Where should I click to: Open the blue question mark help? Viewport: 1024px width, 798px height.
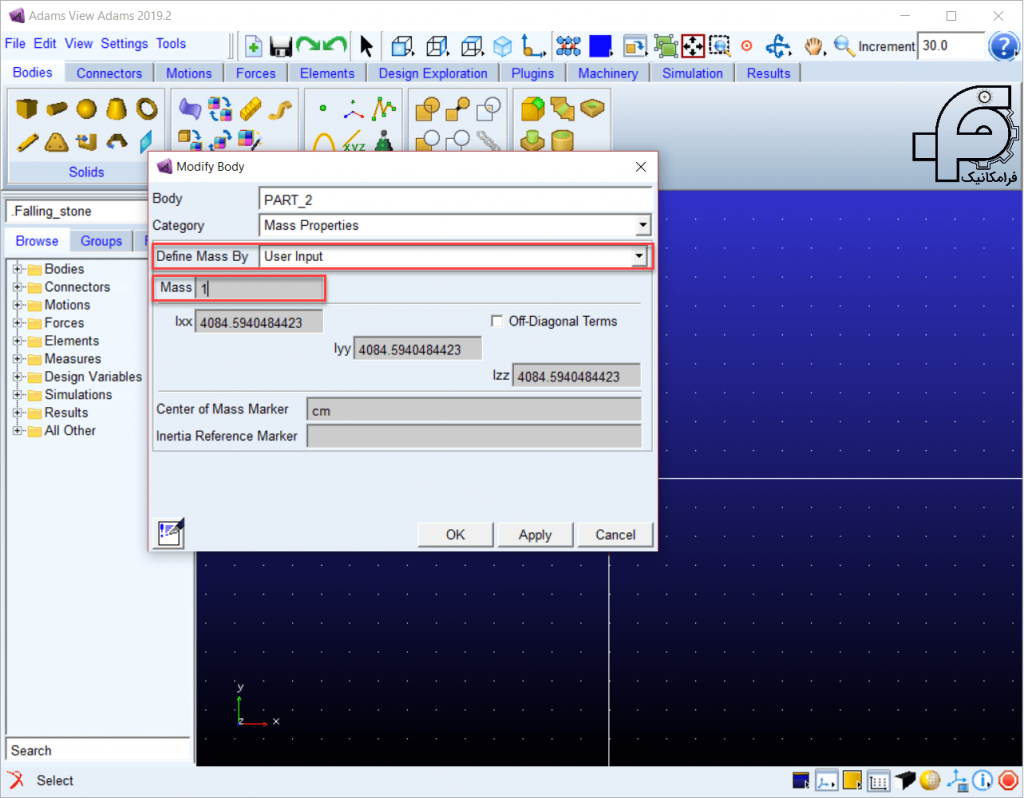(x=1003, y=46)
